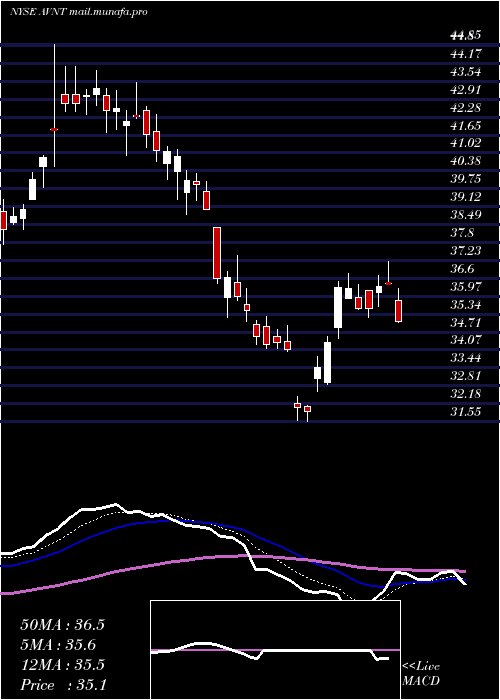Click the 'NYSE AVNT mail.munafa.pro' chart title
500x700 pixels.
79,12
